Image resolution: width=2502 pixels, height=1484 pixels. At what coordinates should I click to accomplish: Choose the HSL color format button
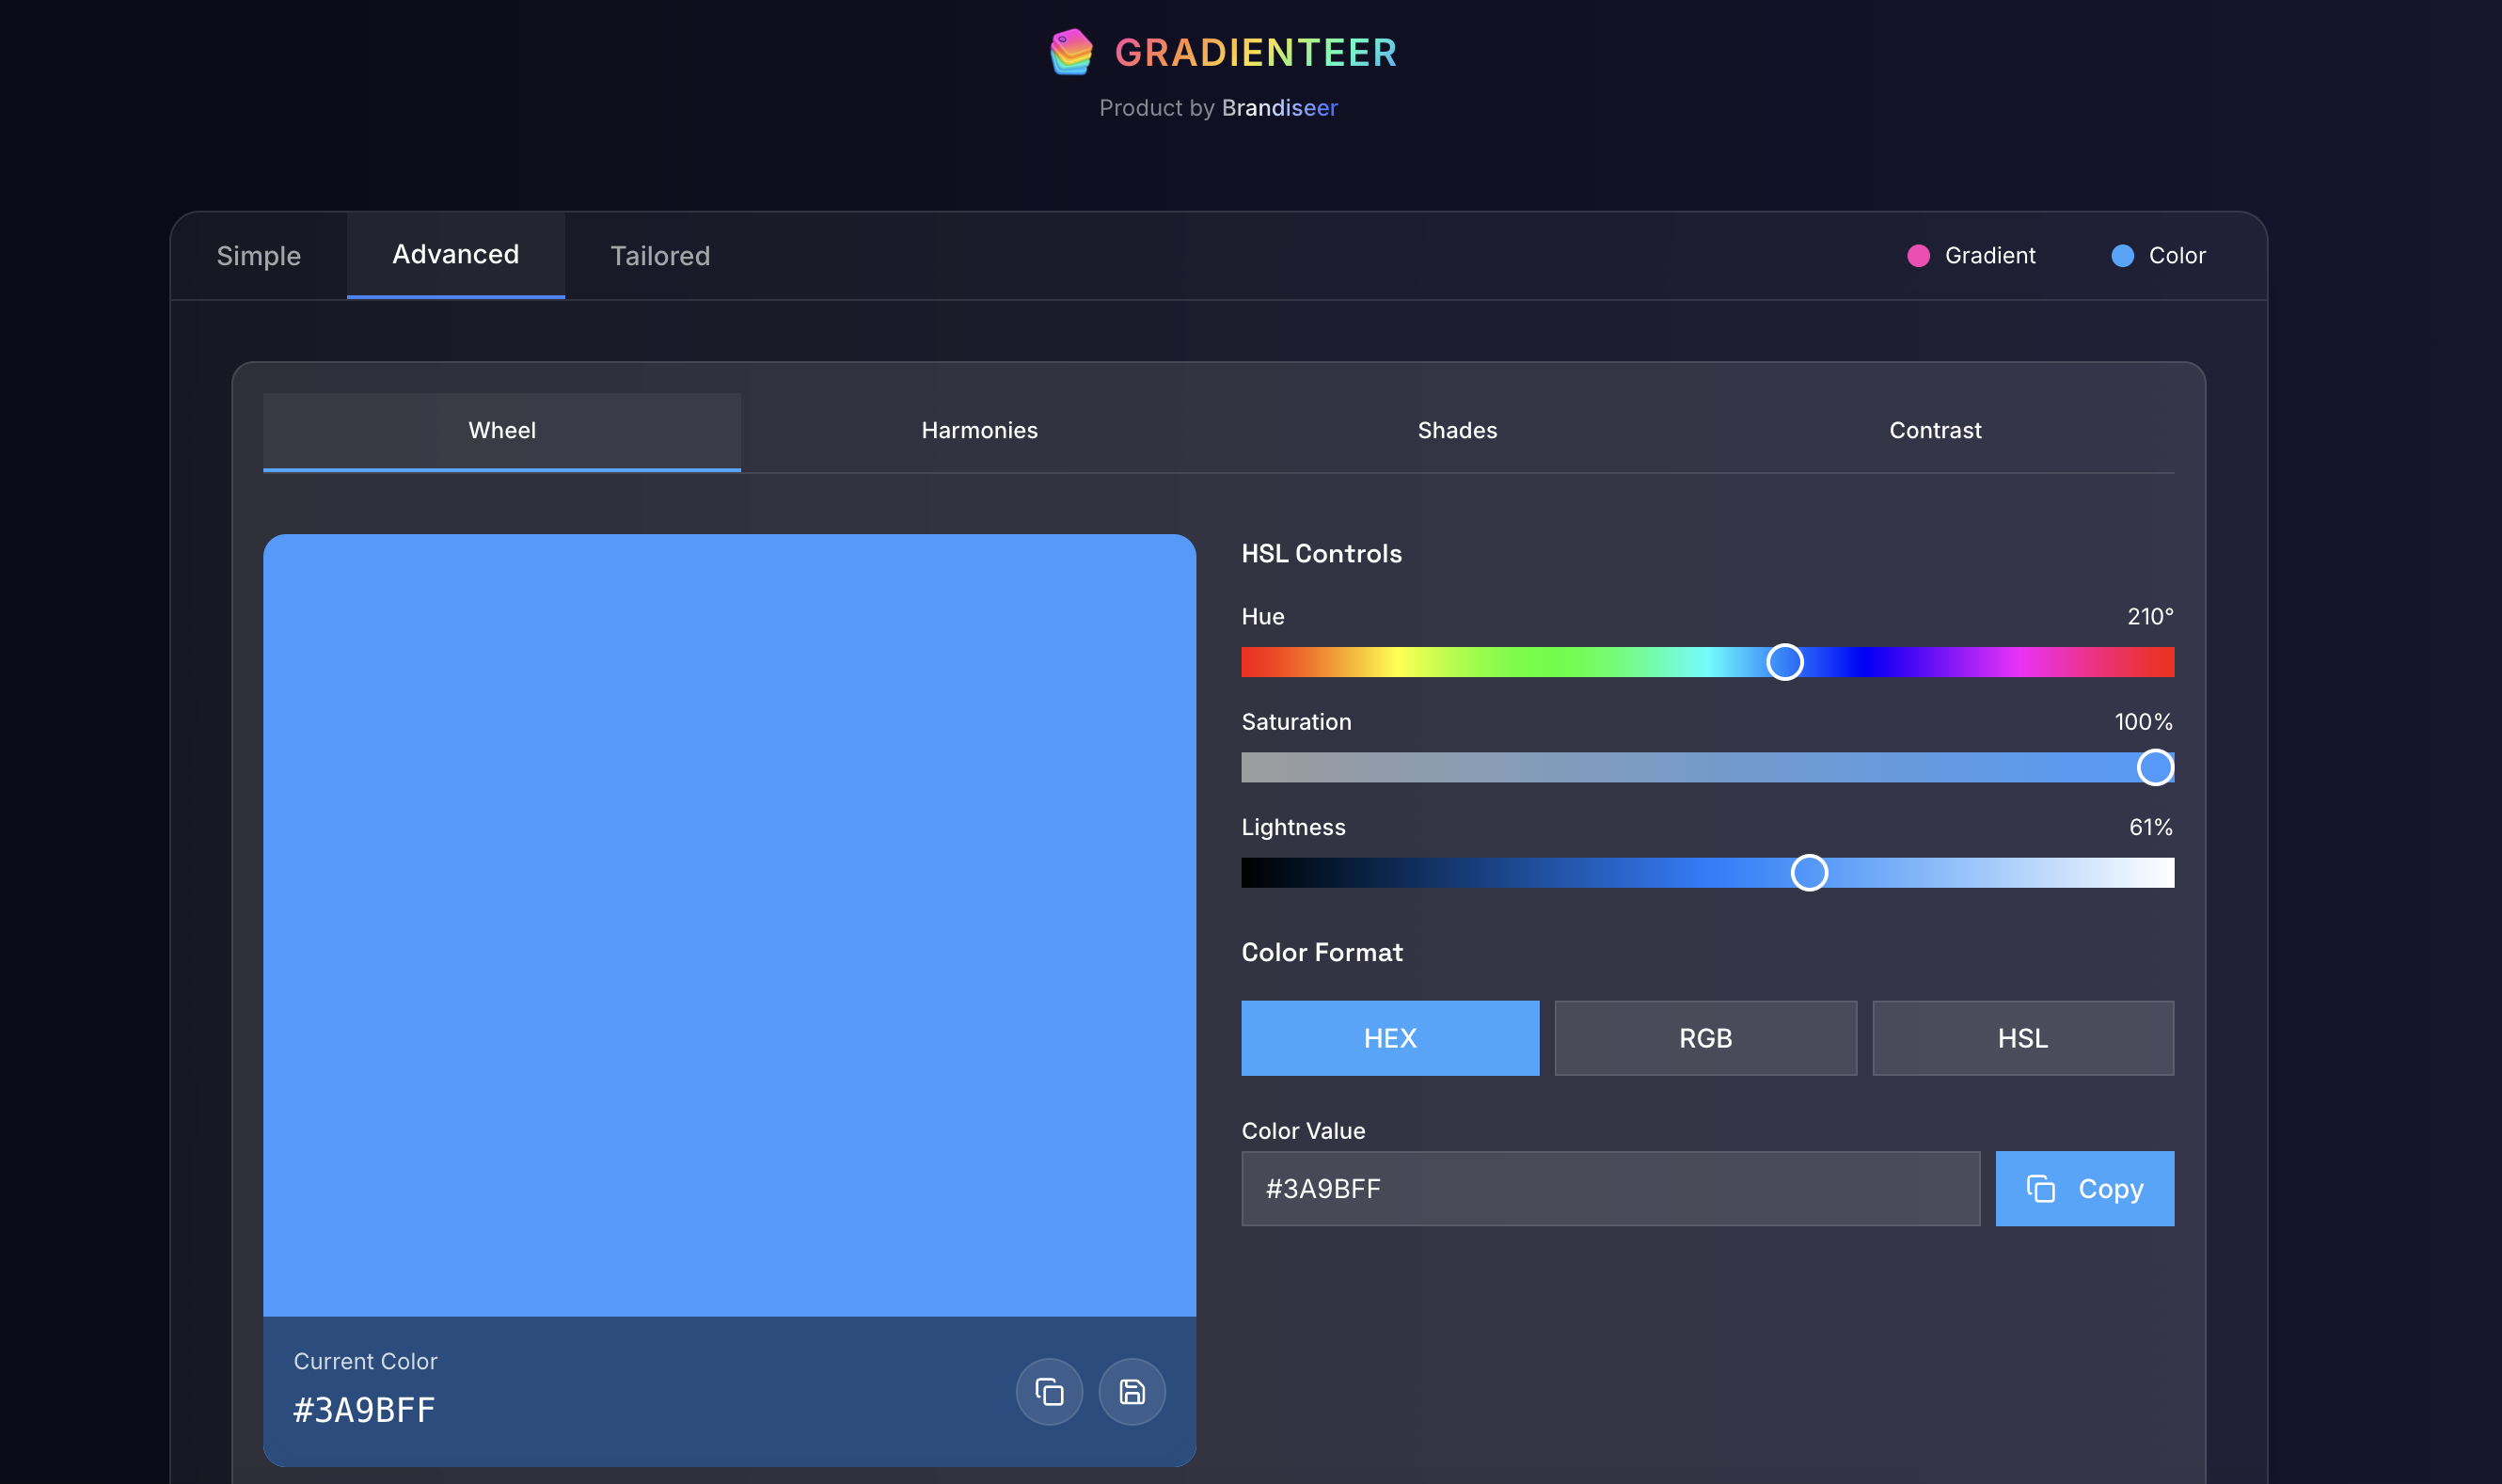tap(2023, 1038)
